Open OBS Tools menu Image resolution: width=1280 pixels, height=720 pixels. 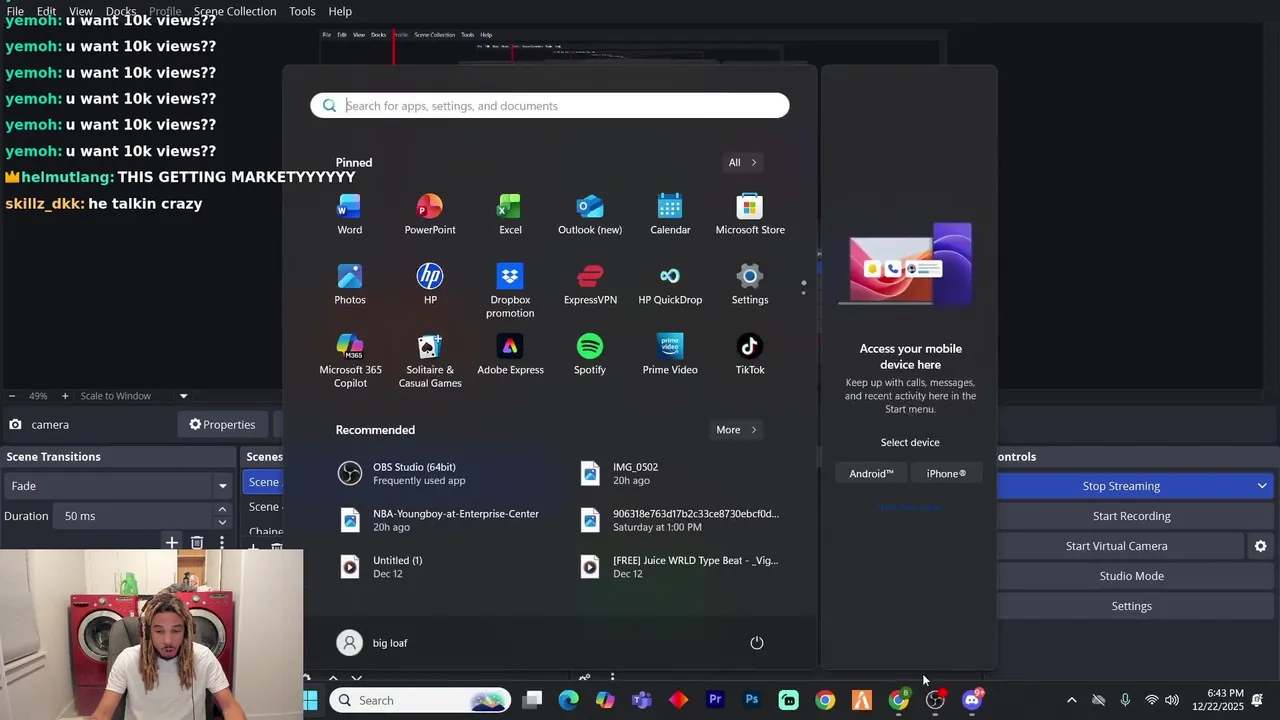(302, 11)
